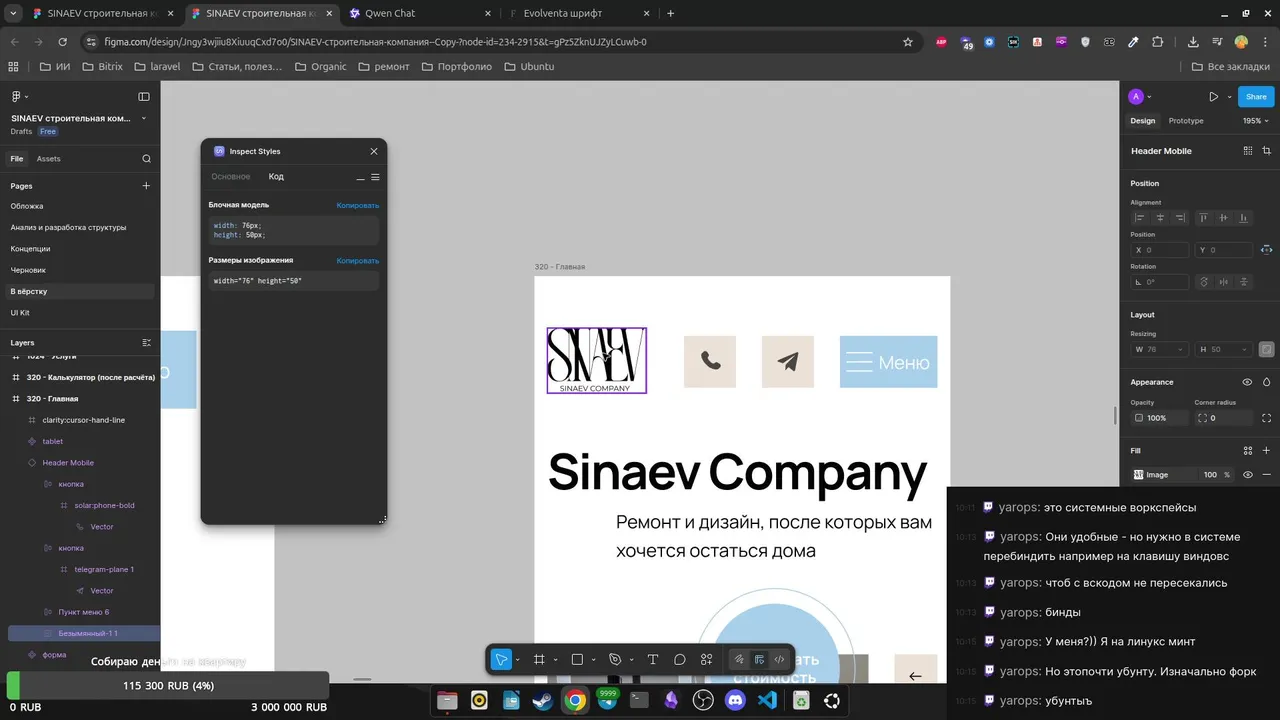Click the blue Share button
The height and width of the screenshot is (720, 1280).
[1256, 97]
